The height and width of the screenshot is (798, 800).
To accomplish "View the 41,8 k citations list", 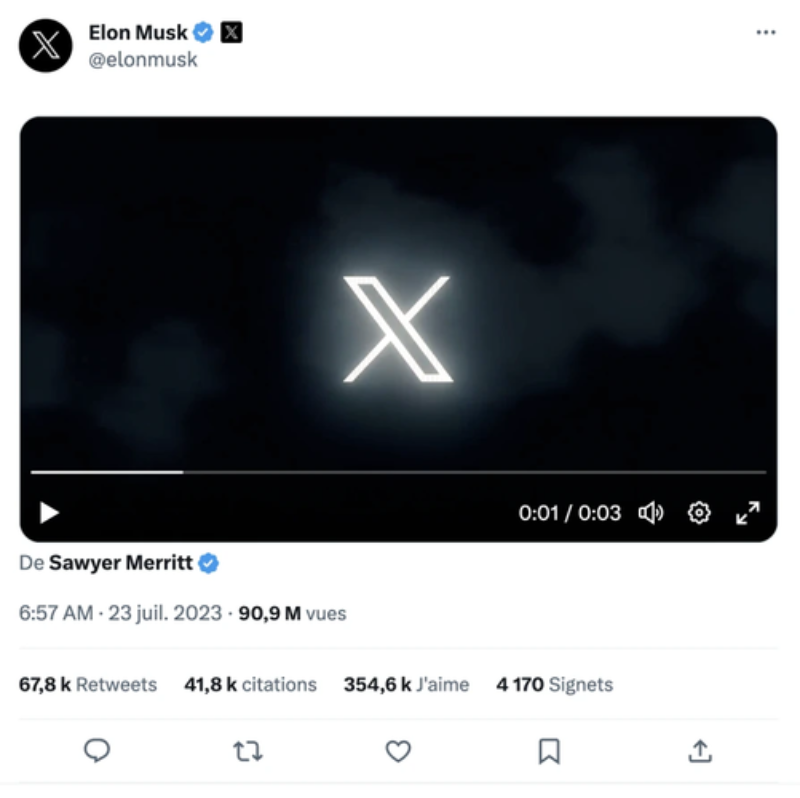I will pos(250,685).
